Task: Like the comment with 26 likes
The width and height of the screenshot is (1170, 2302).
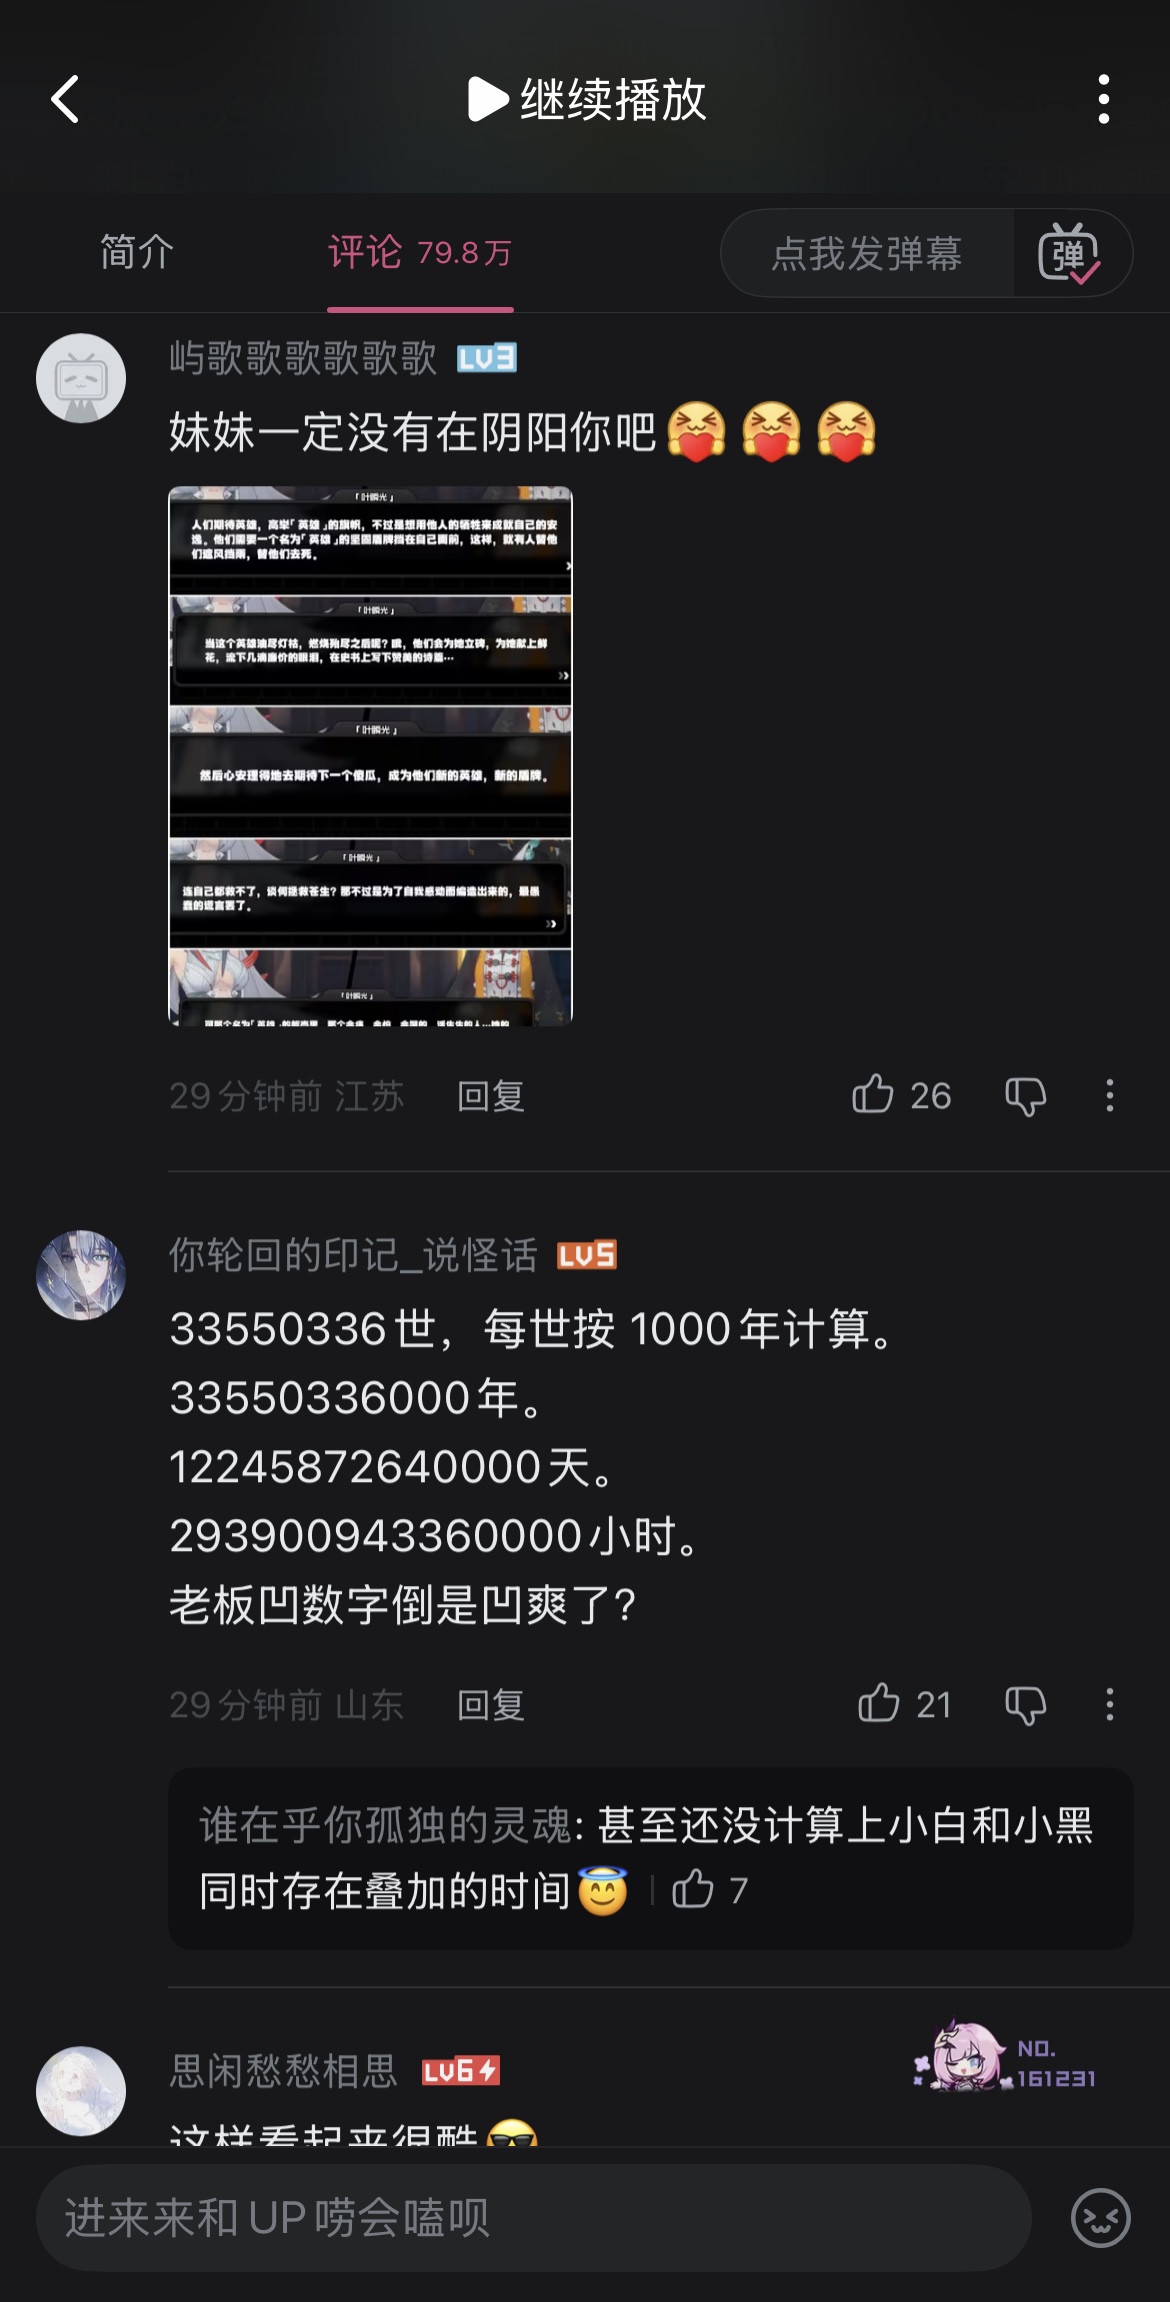Action: 901,1095
